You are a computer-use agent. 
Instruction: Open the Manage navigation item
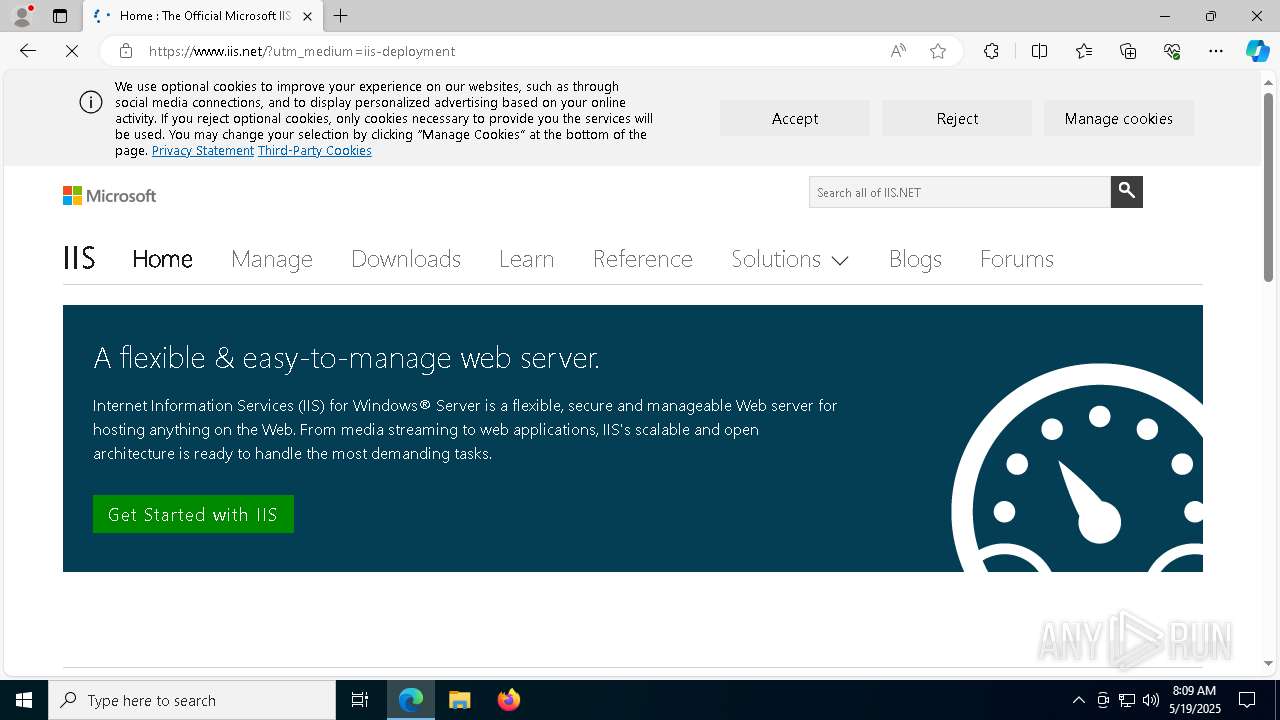point(272,259)
